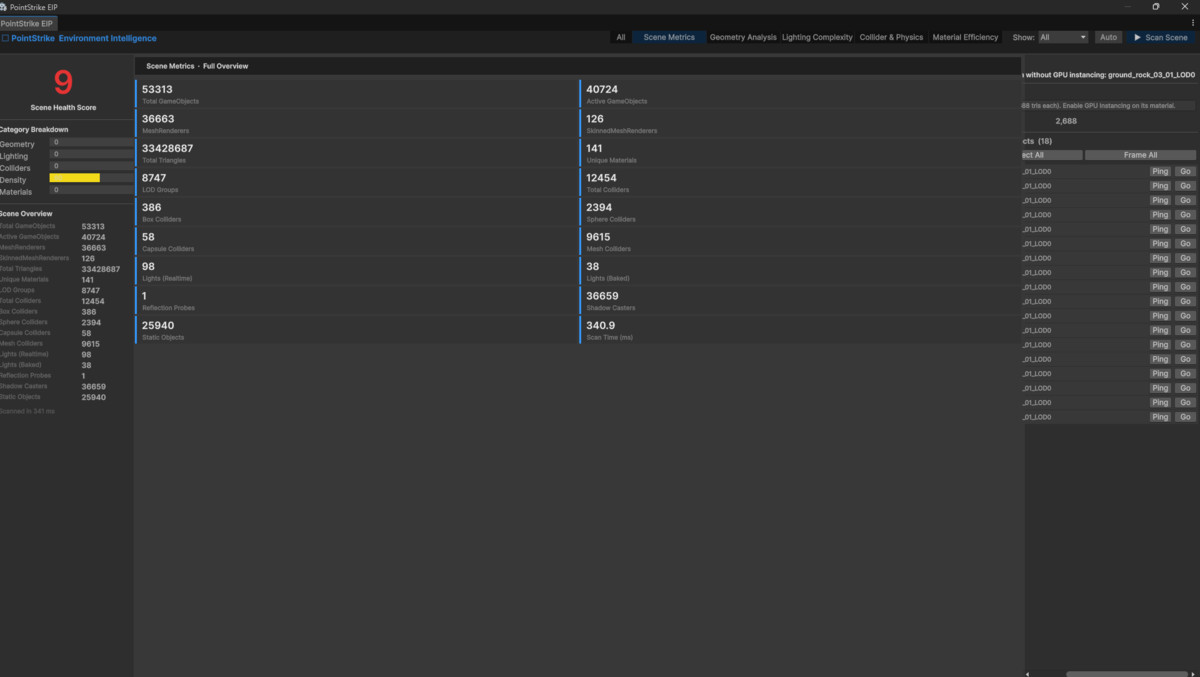Viewport: 1200px width, 677px height.
Task: Maximize the PointStrike EIP window
Action: [1156, 7]
